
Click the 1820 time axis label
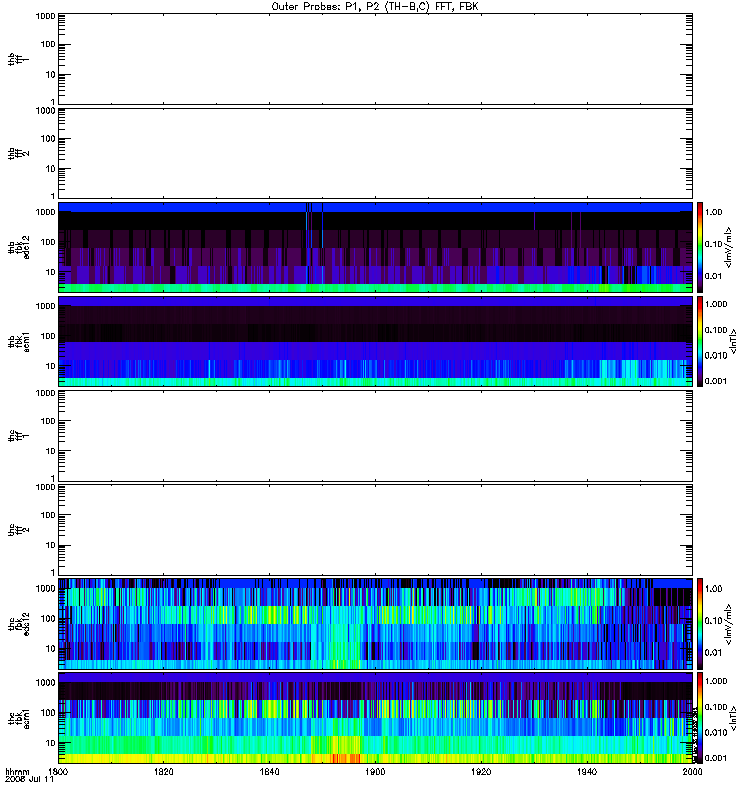[x=163, y=772]
